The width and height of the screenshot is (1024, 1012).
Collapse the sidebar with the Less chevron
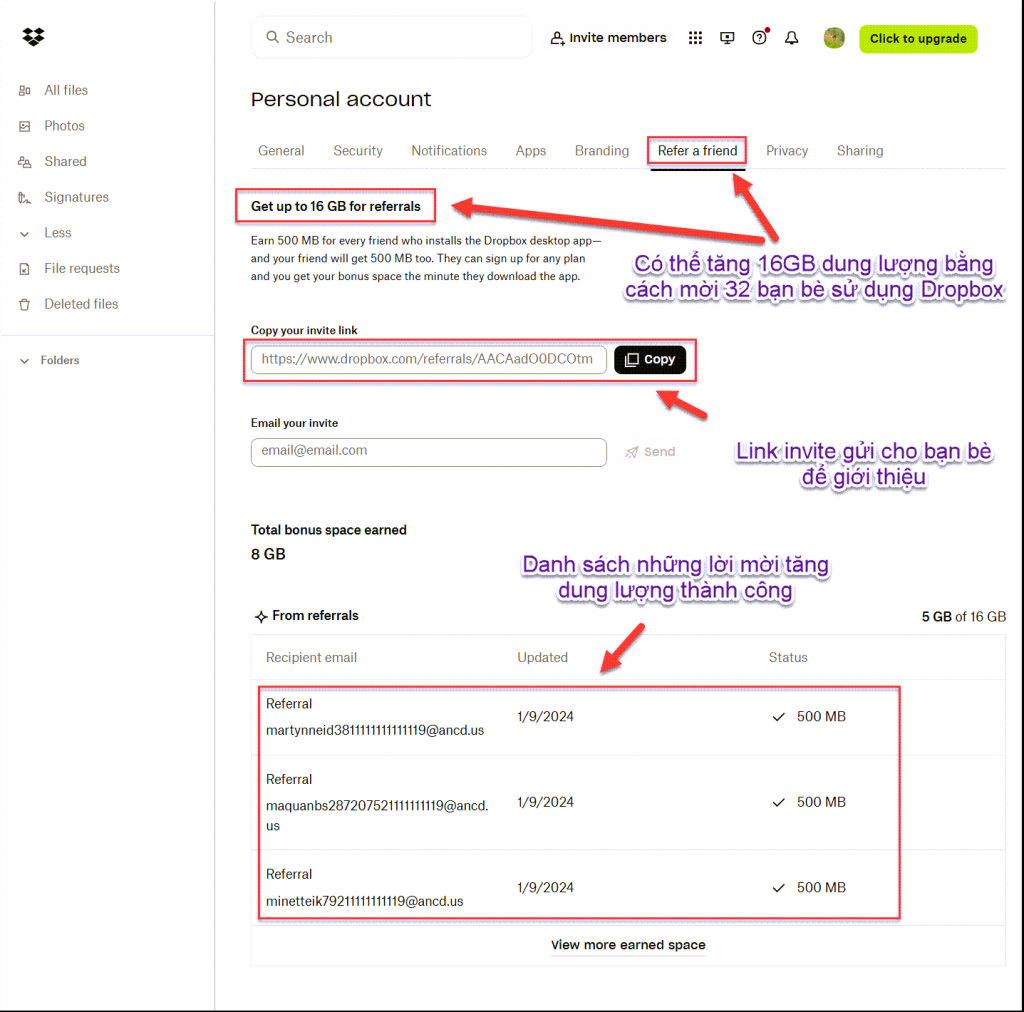click(x=25, y=234)
